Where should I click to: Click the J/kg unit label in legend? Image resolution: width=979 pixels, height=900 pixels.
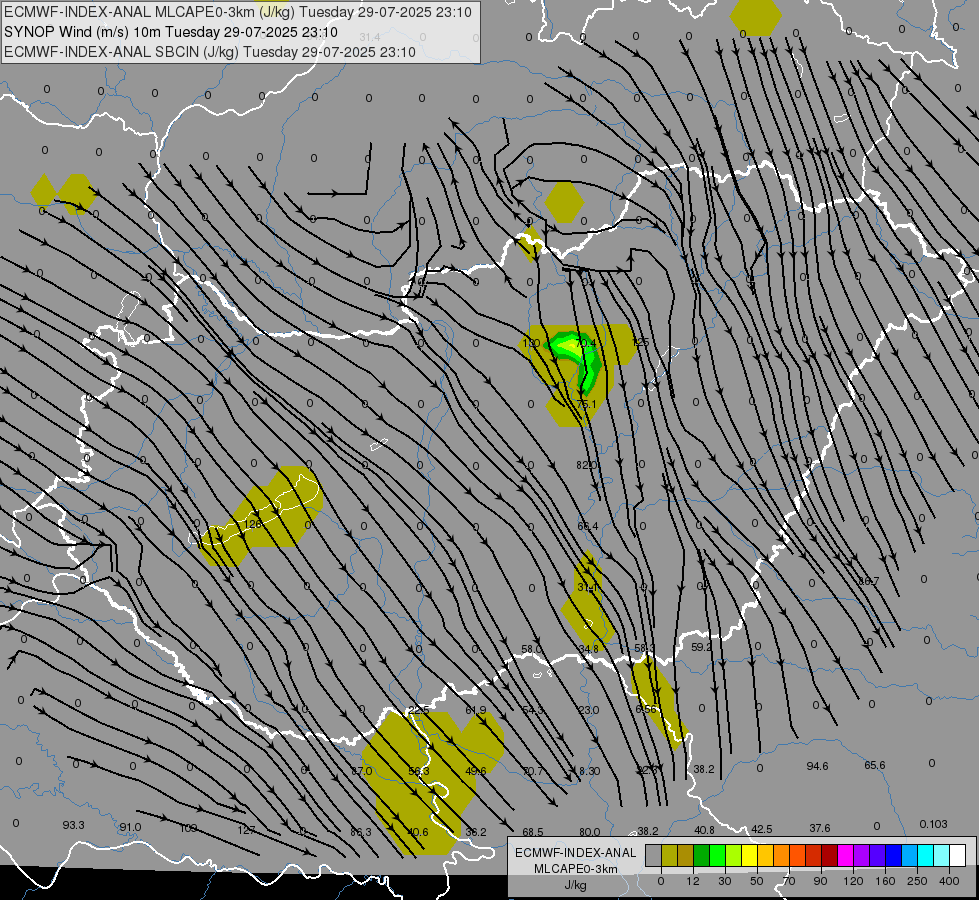click(x=576, y=884)
